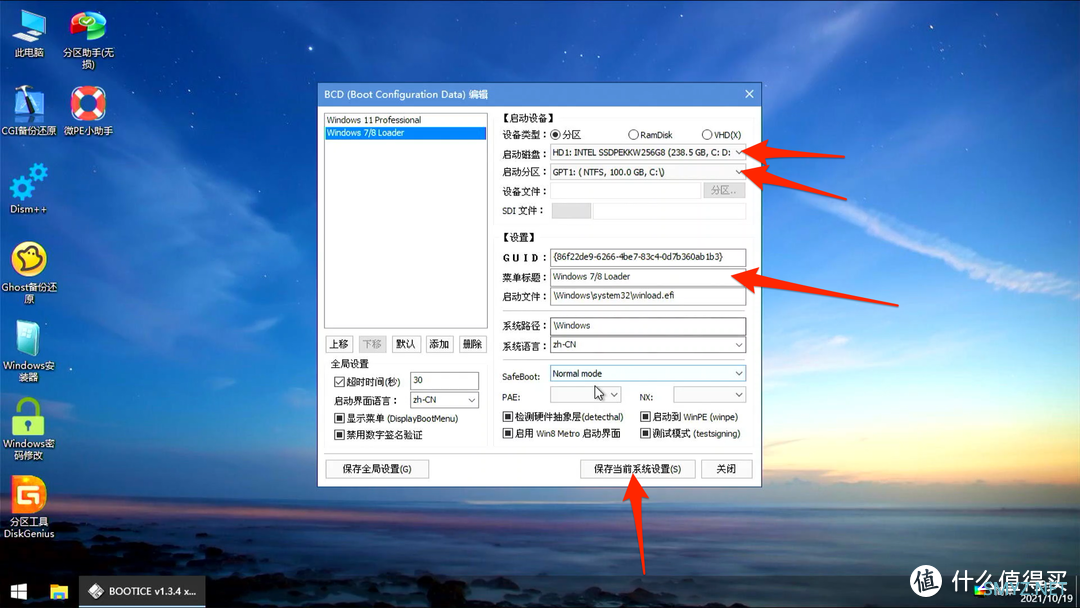Close the BCD editor dialog
This screenshot has width=1080, height=608.
pyautogui.click(x=749, y=94)
